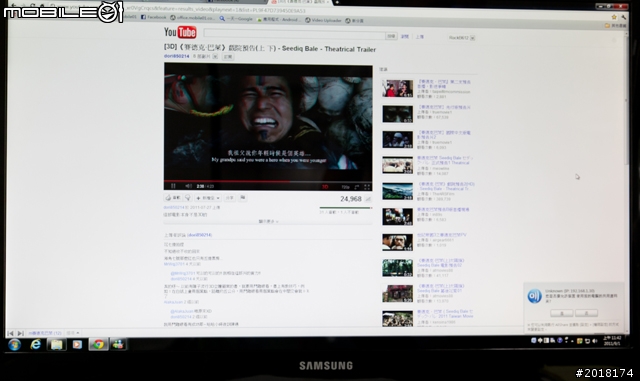Enter fullscreen with the player's fullscreen icon
The height and width of the screenshot is (381, 640).
point(367,187)
